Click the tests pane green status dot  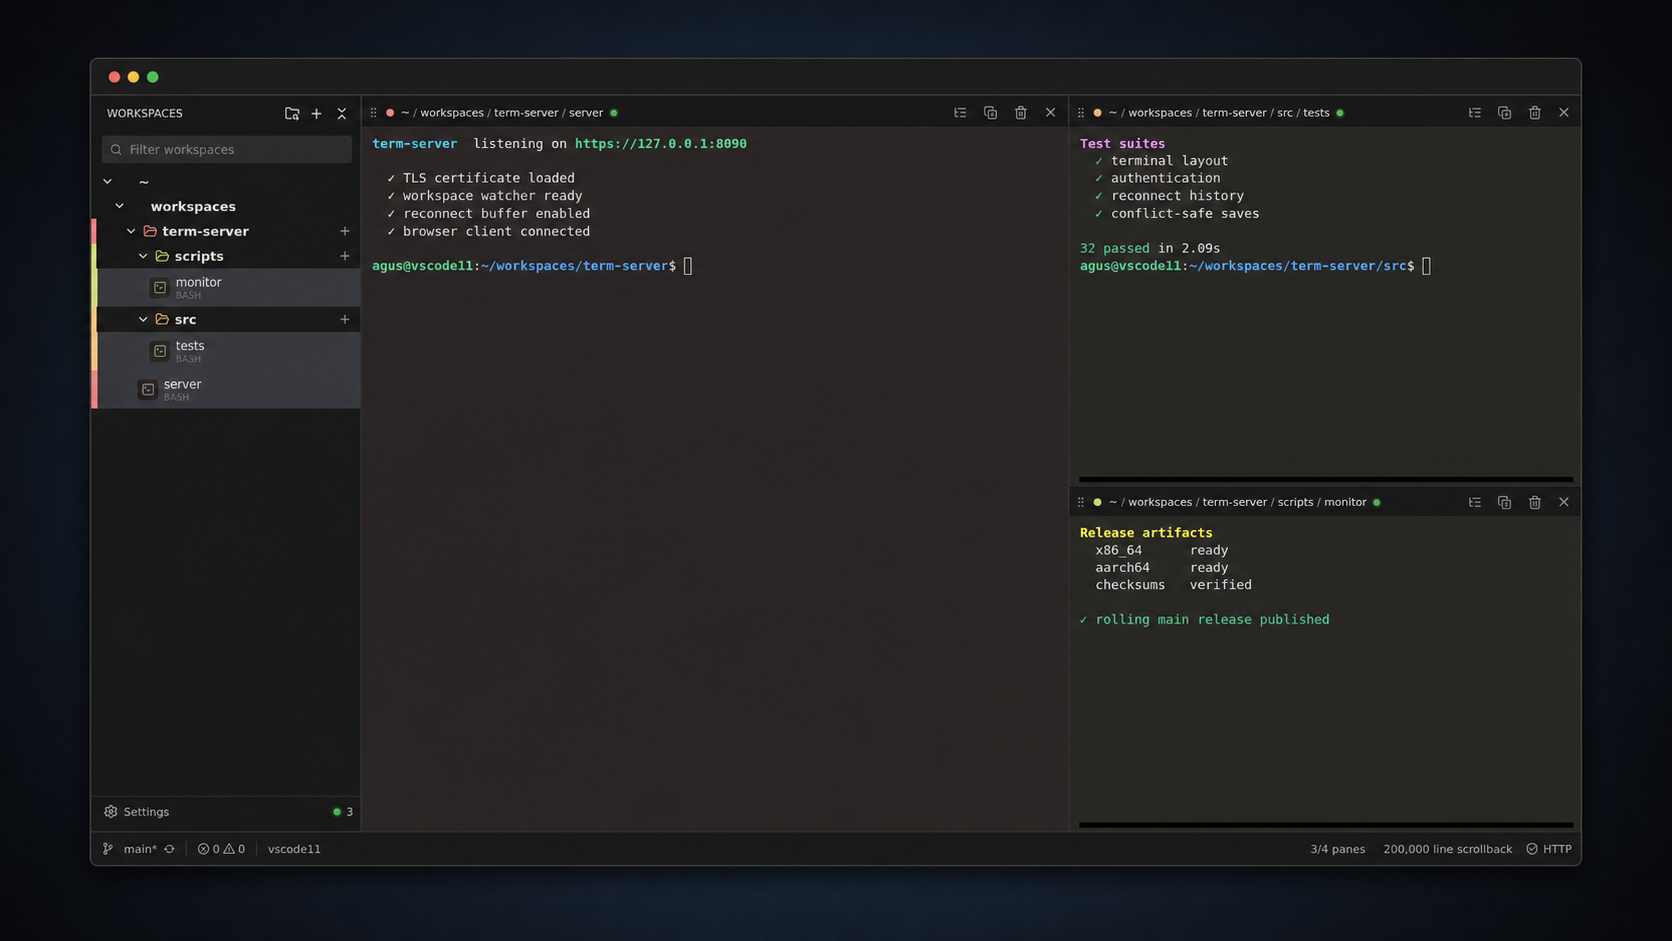[1340, 113]
